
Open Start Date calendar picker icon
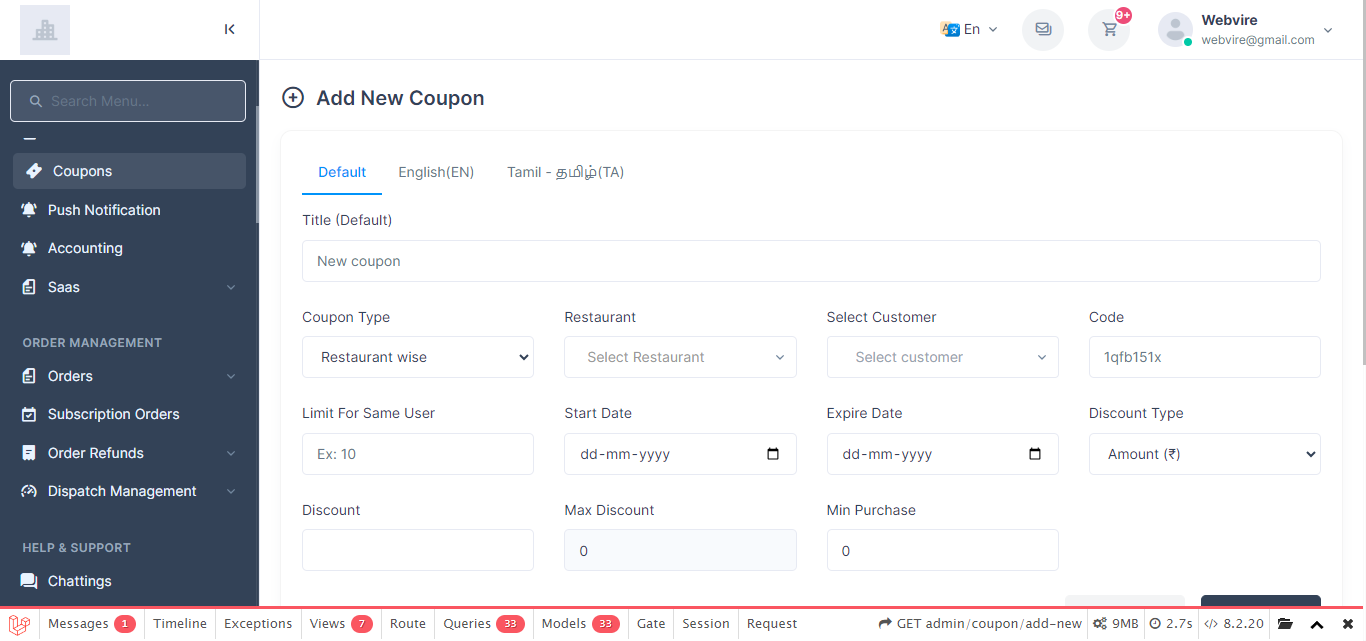(773, 454)
